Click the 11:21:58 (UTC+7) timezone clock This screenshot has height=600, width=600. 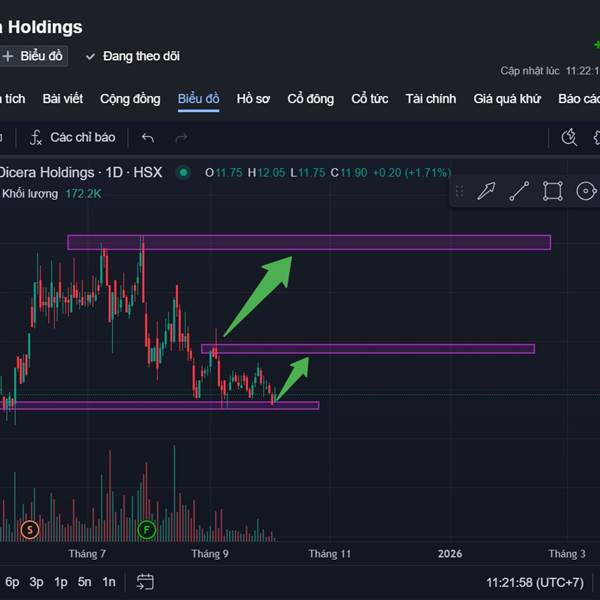tap(535, 582)
